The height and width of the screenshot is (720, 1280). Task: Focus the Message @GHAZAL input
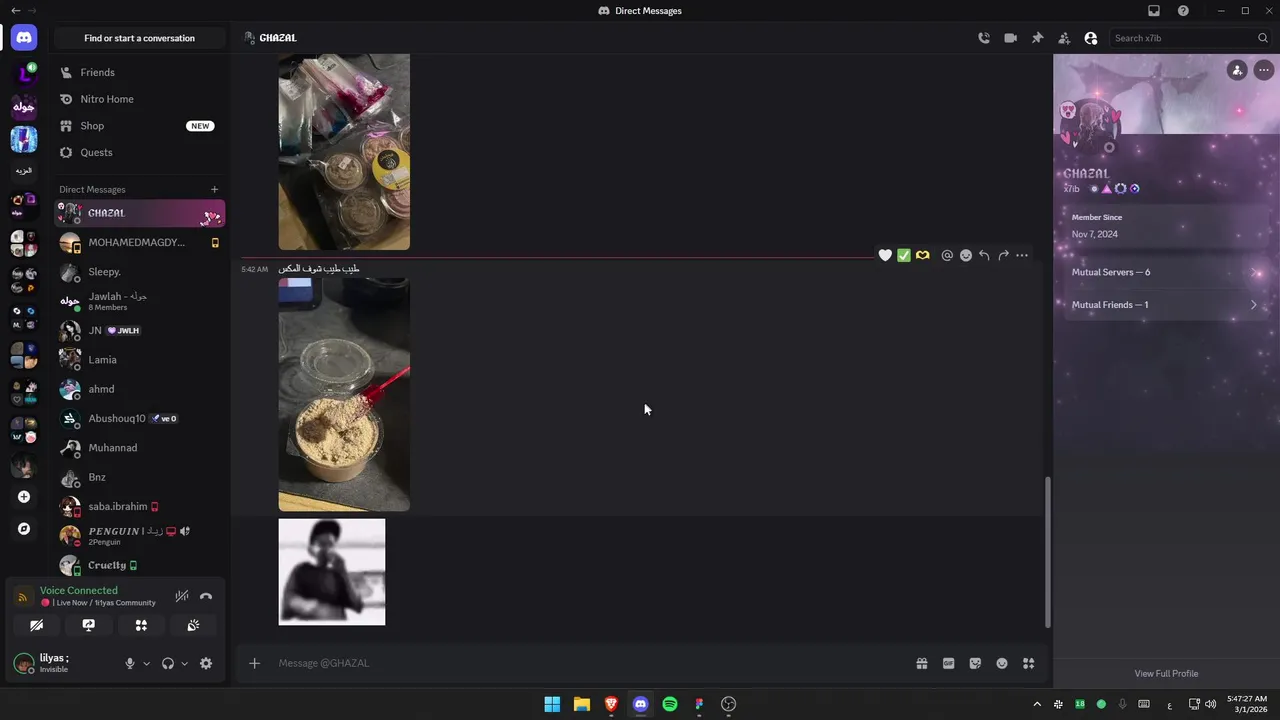590,663
